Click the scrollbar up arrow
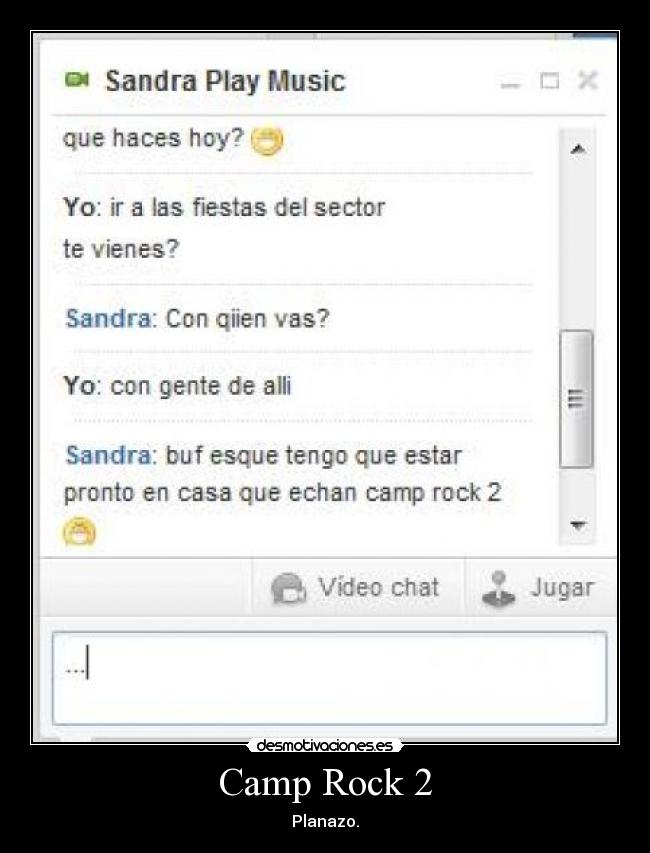 tap(578, 149)
